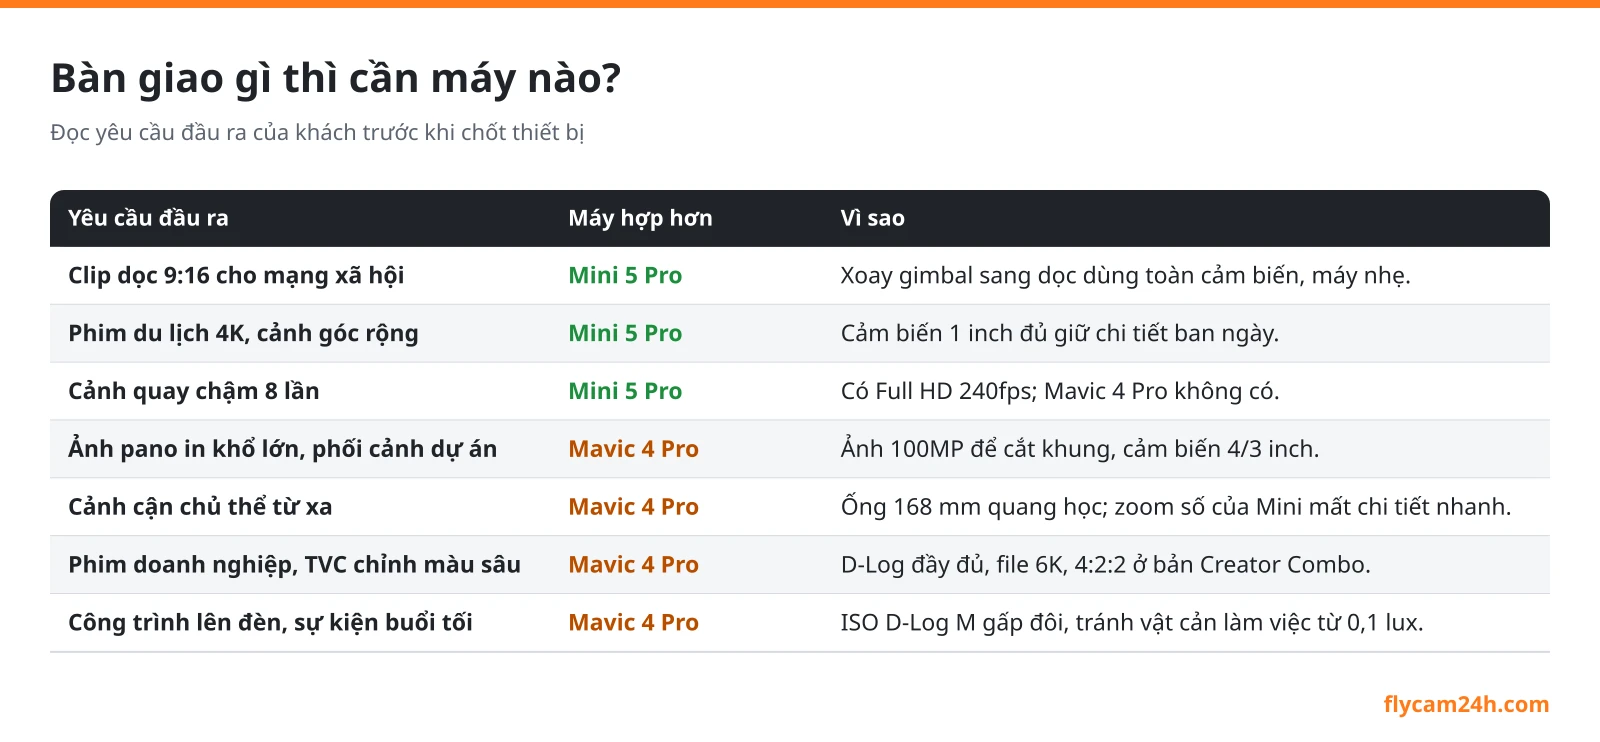This screenshot has width=1600, height=742.
Task: Open the flycam24h.com link
Action: tap(1466, 705)
